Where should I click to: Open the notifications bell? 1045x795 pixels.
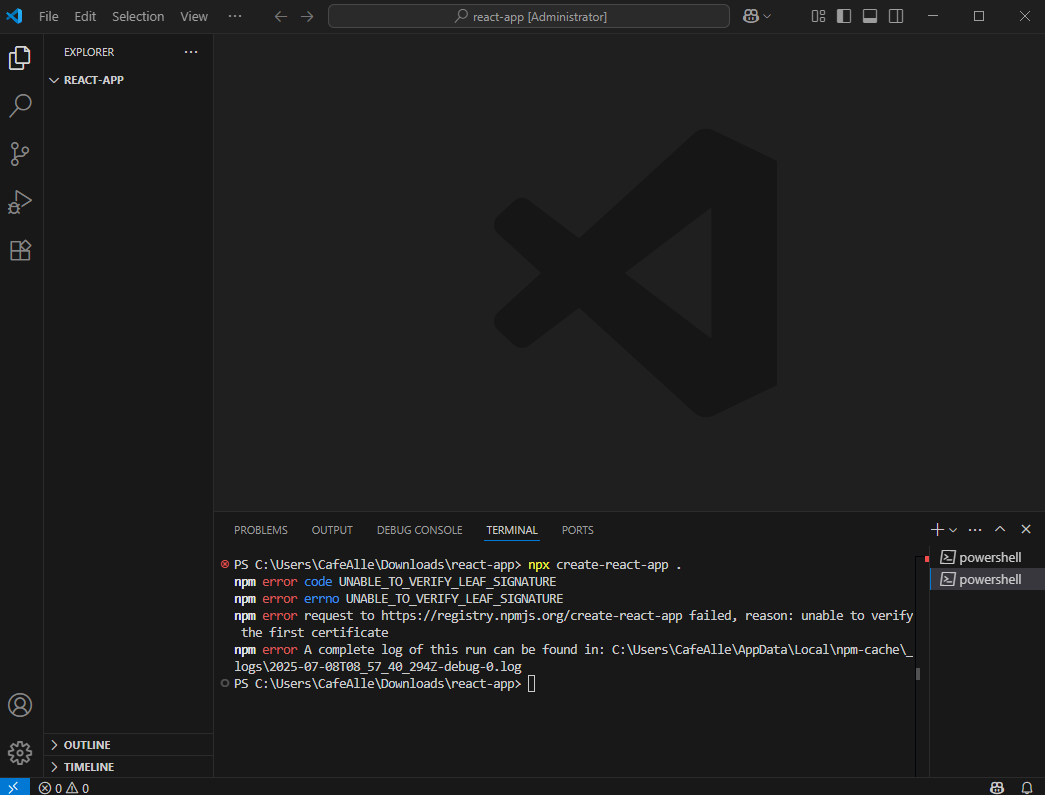point(1026,788)
